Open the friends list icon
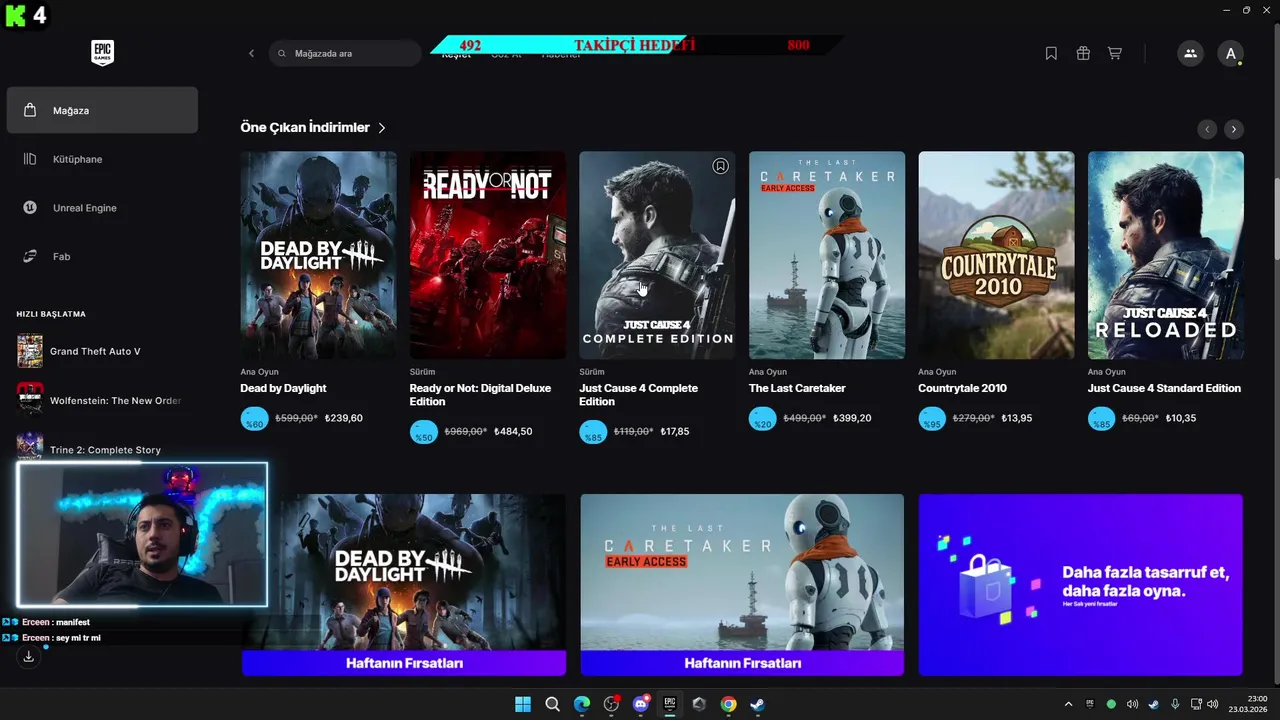 tap(1190, 53)
